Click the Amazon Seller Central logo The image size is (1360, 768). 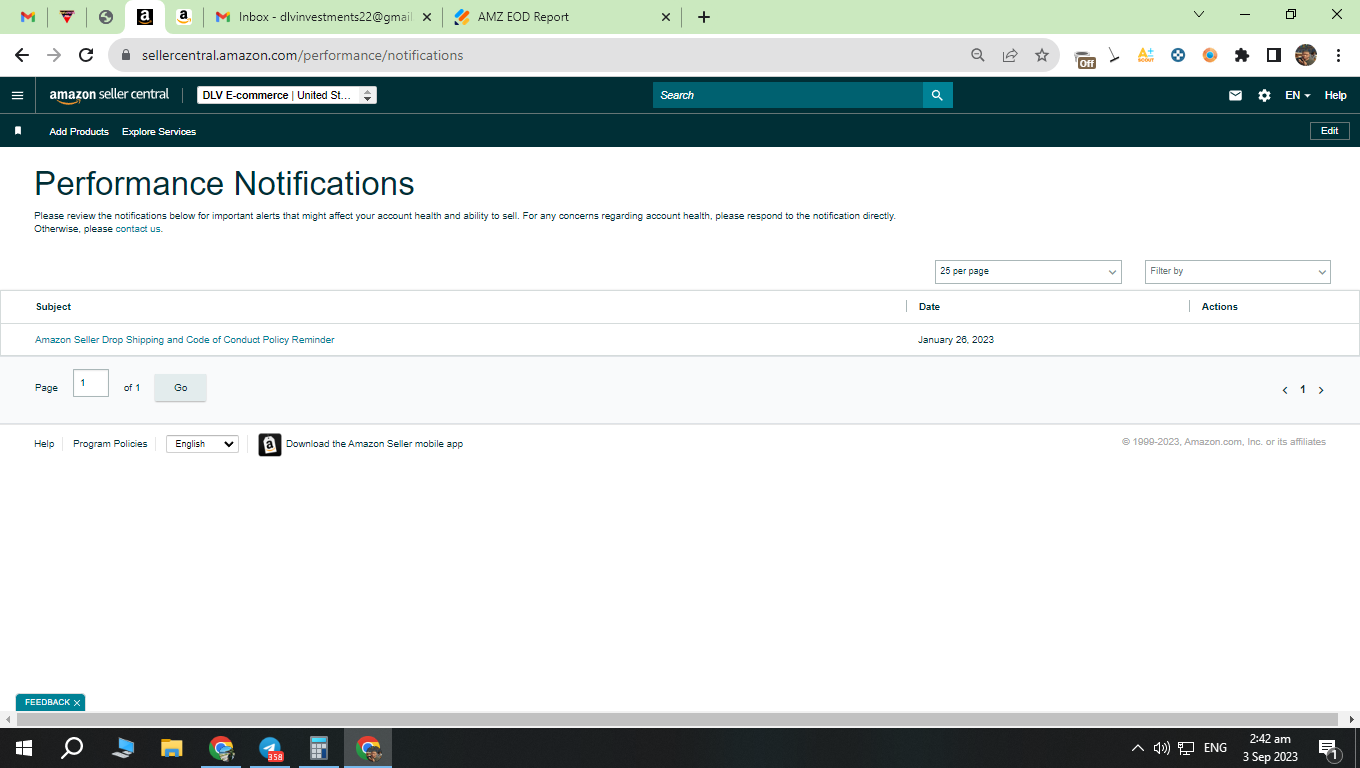coord(109,95)
